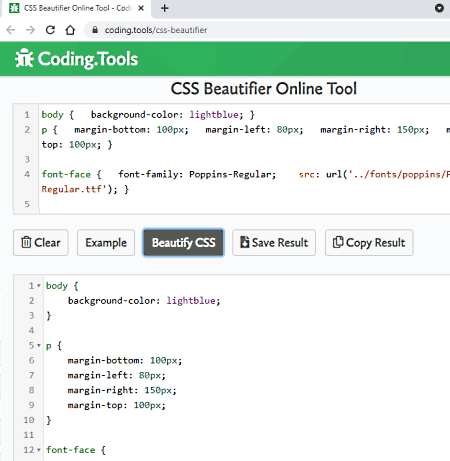Click the address bar URL coding.tools/css-beautifier
The width and height of the screenshot is (450, 461).
tap(156, 30)
